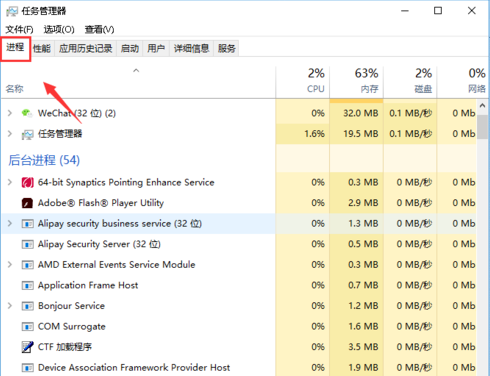Open the 文件(F) menu
The height and width of the screenshot is (376, 490).
[x=19, y=29]
